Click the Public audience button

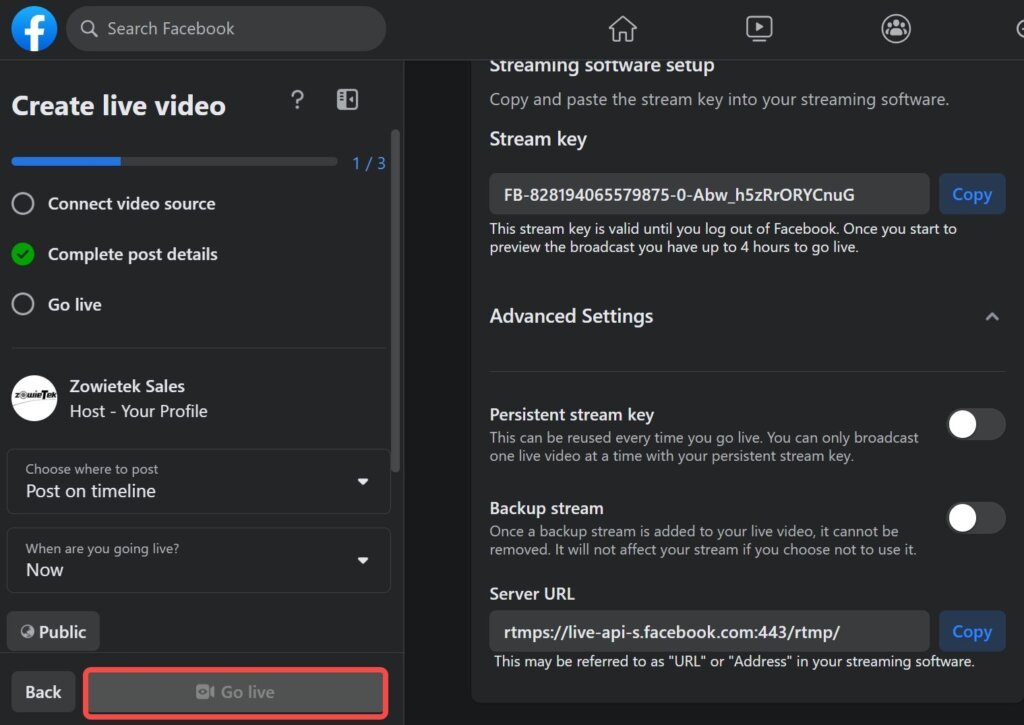tap(53, 632)
